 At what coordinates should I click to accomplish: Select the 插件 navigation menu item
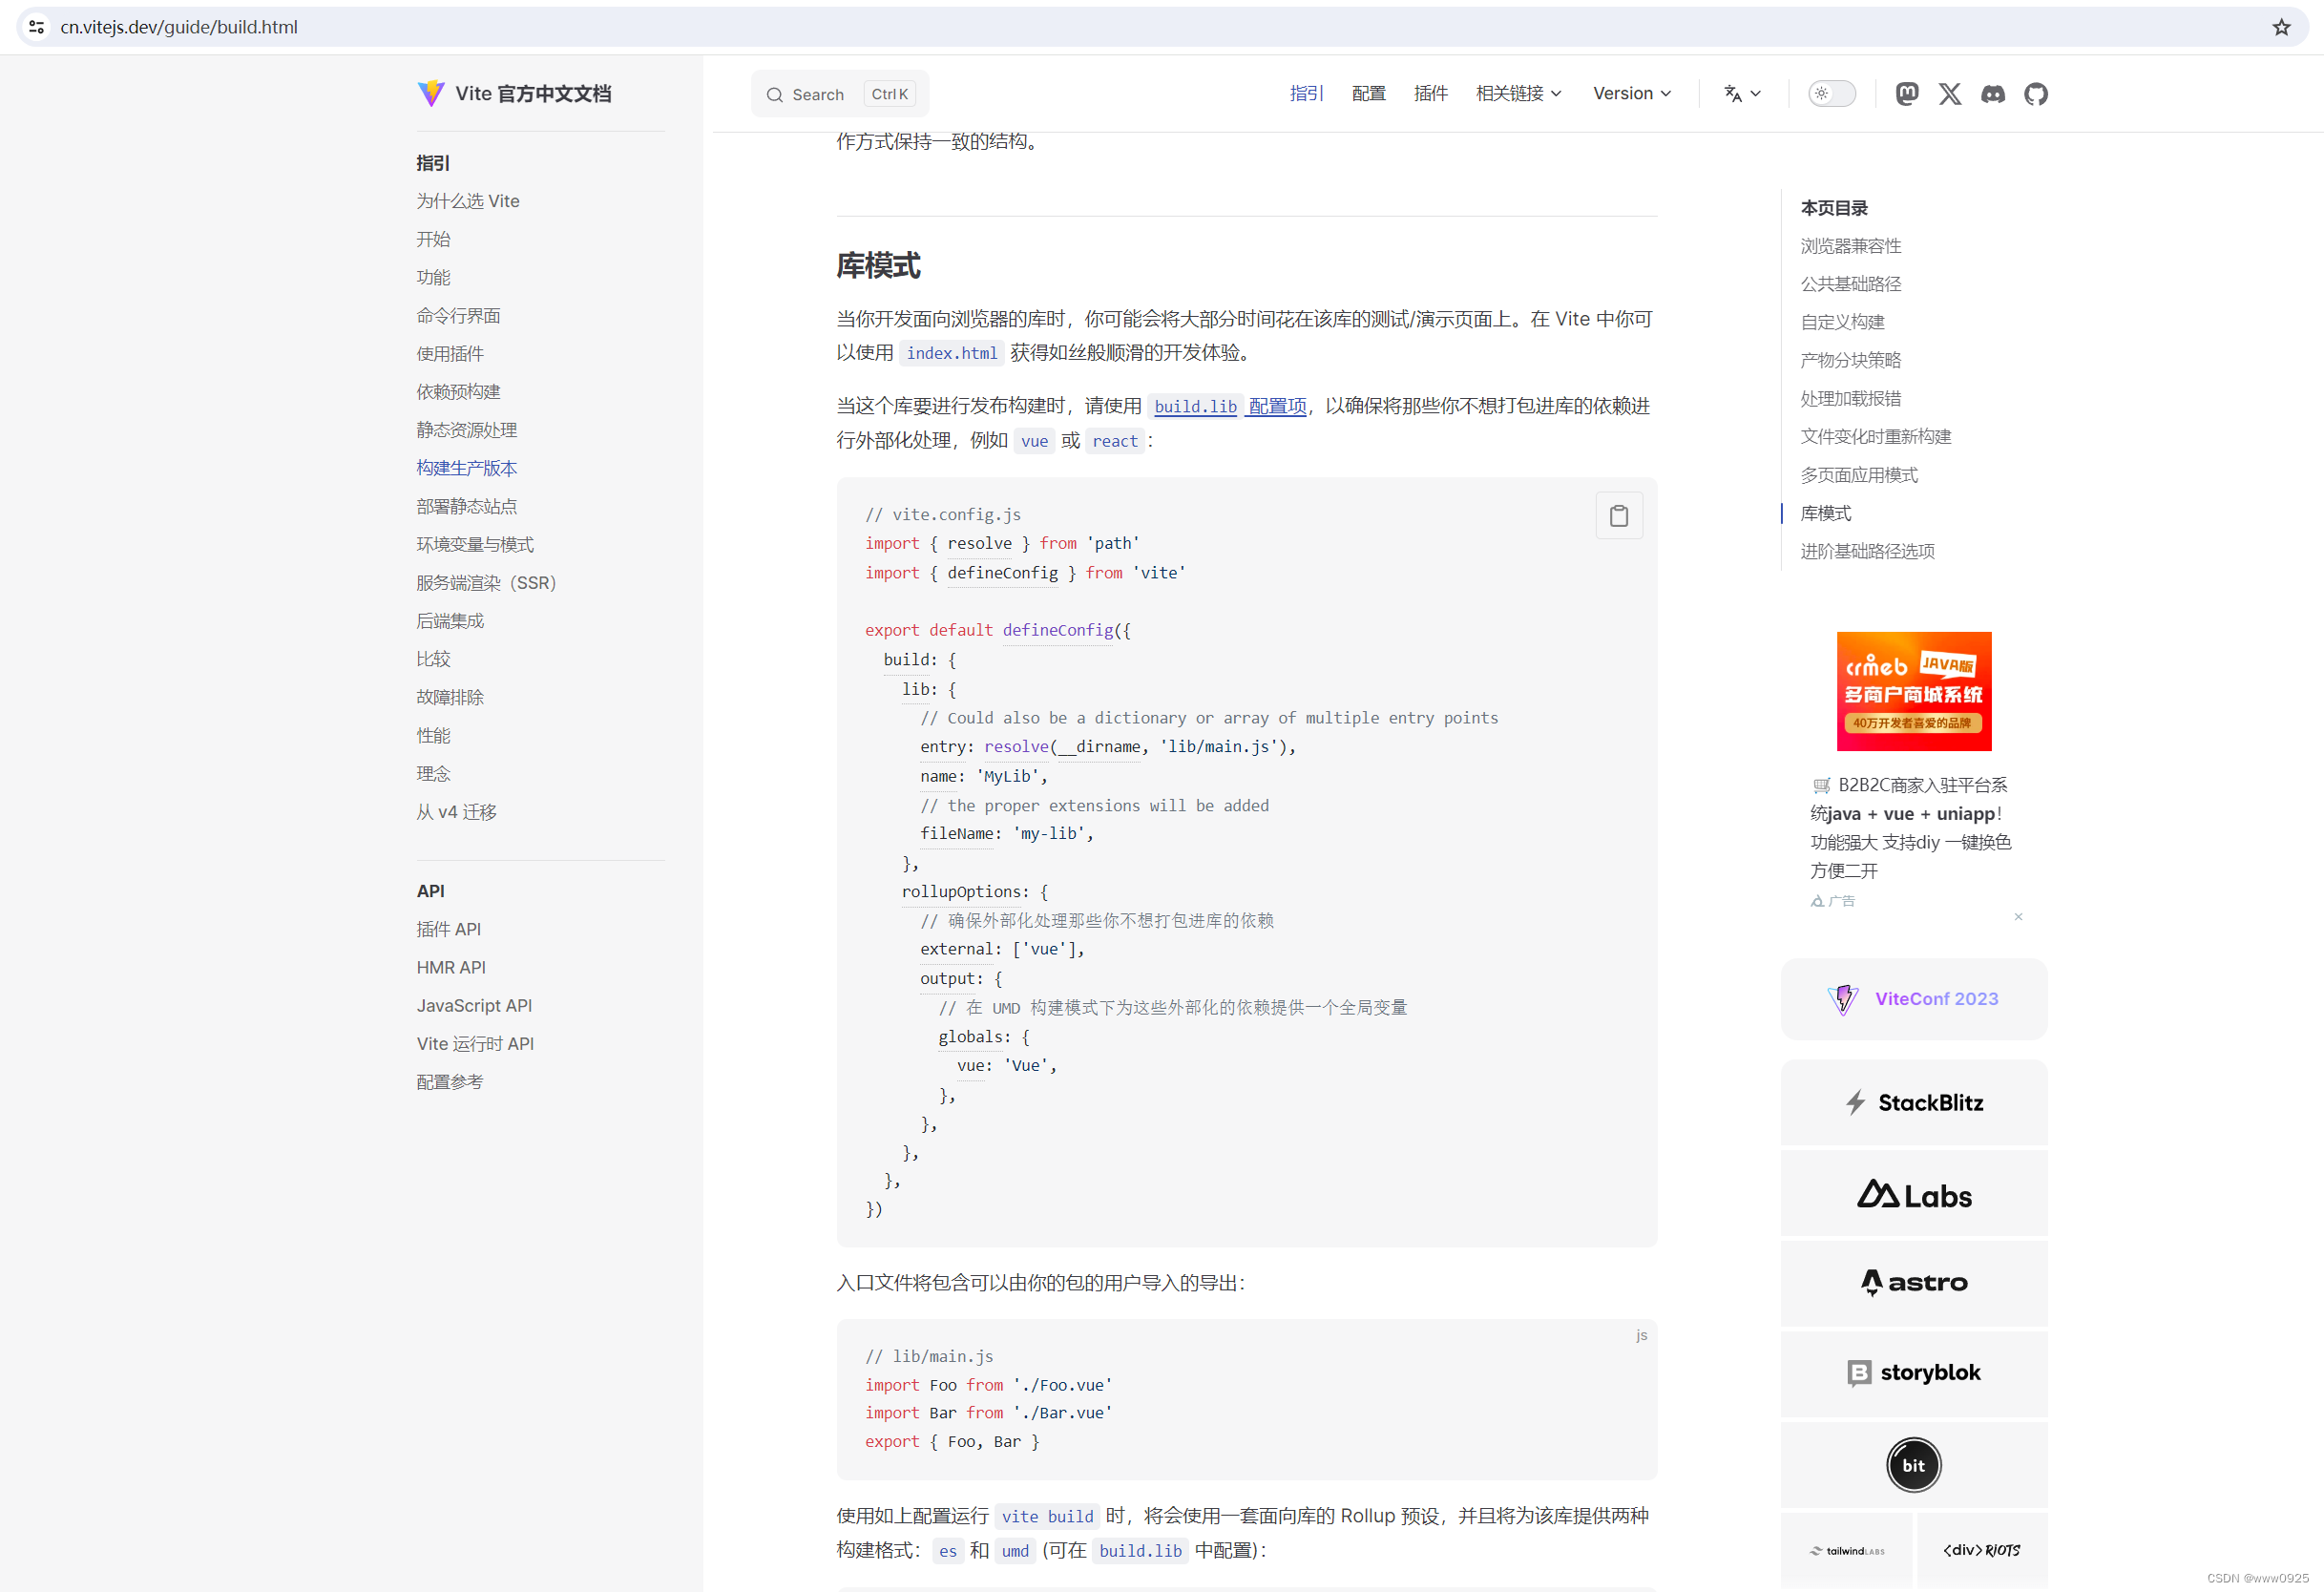click(1430, 94)
